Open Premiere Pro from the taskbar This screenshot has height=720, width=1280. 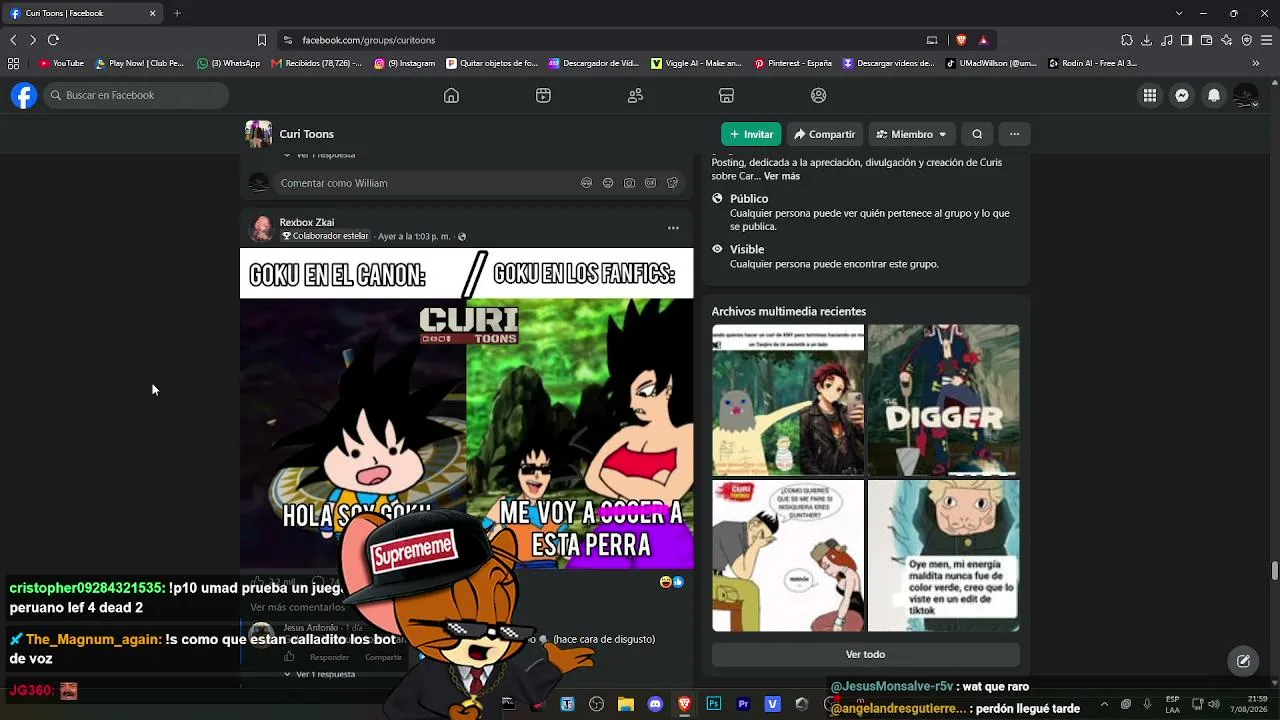743,704
